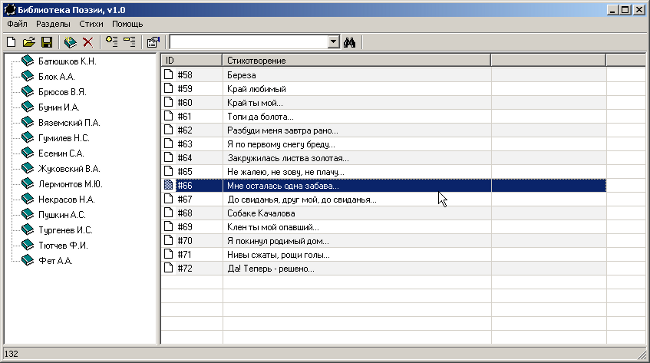Select Есенин С.А. in the author tree
Image resolution: width=650 pixels, height=363 pixels.
pyautogui.click(x=61, y=153)
